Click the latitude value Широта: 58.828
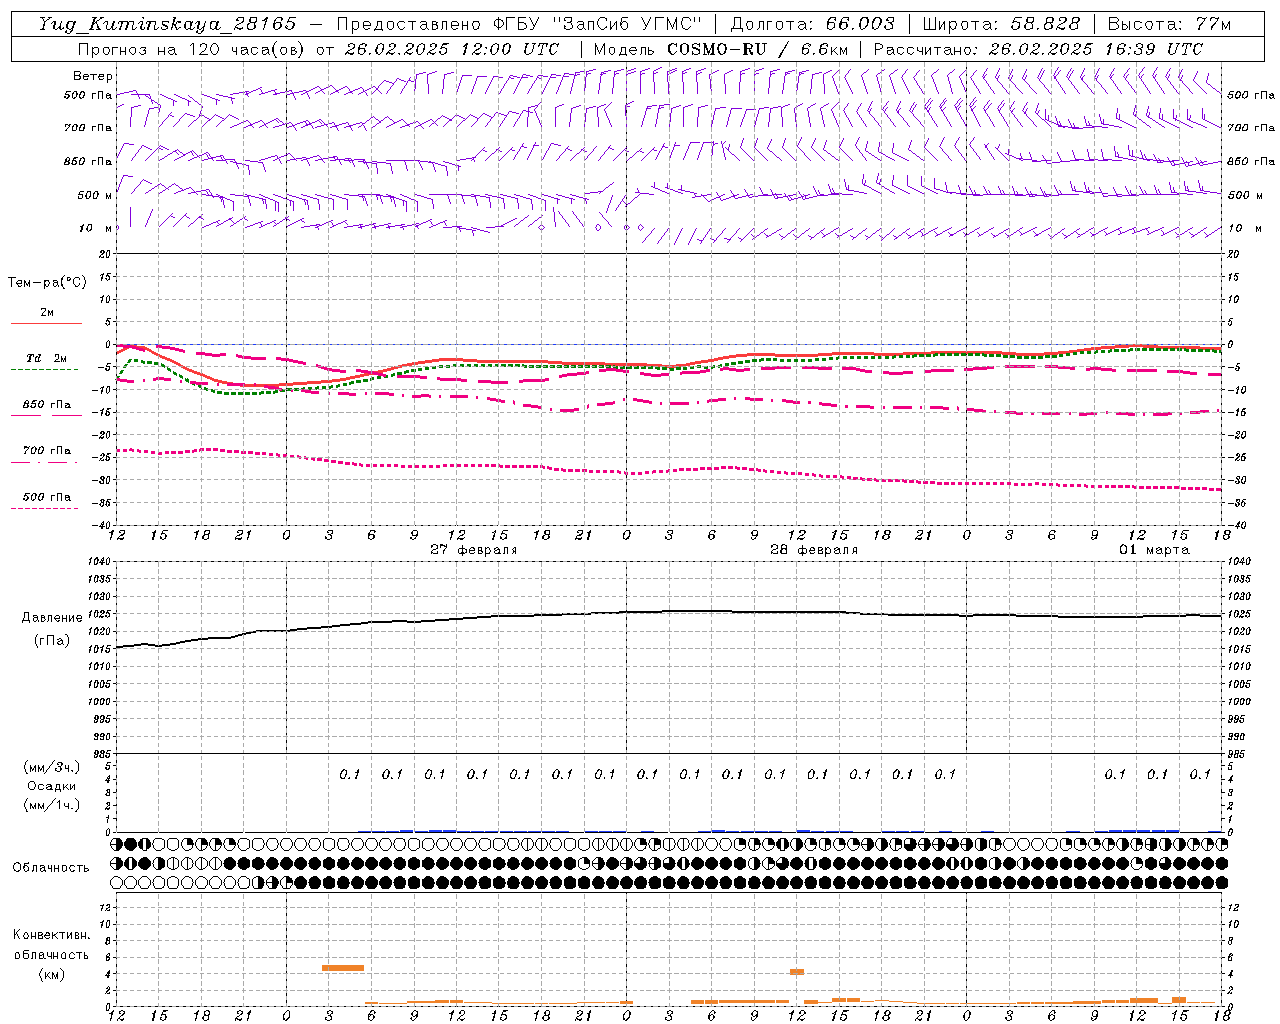Viewport: 1280px width, 1024px height. [x=1001, y=24]
